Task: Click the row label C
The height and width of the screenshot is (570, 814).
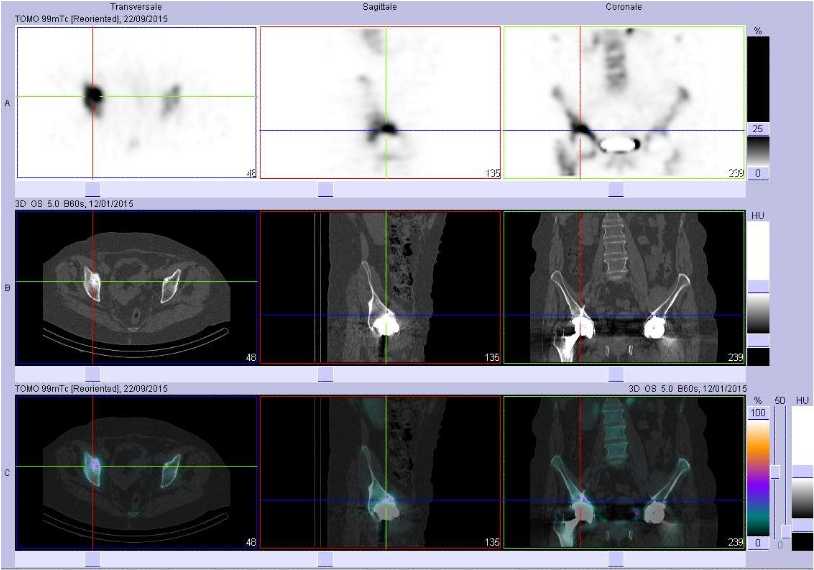Action: (7, 473)
